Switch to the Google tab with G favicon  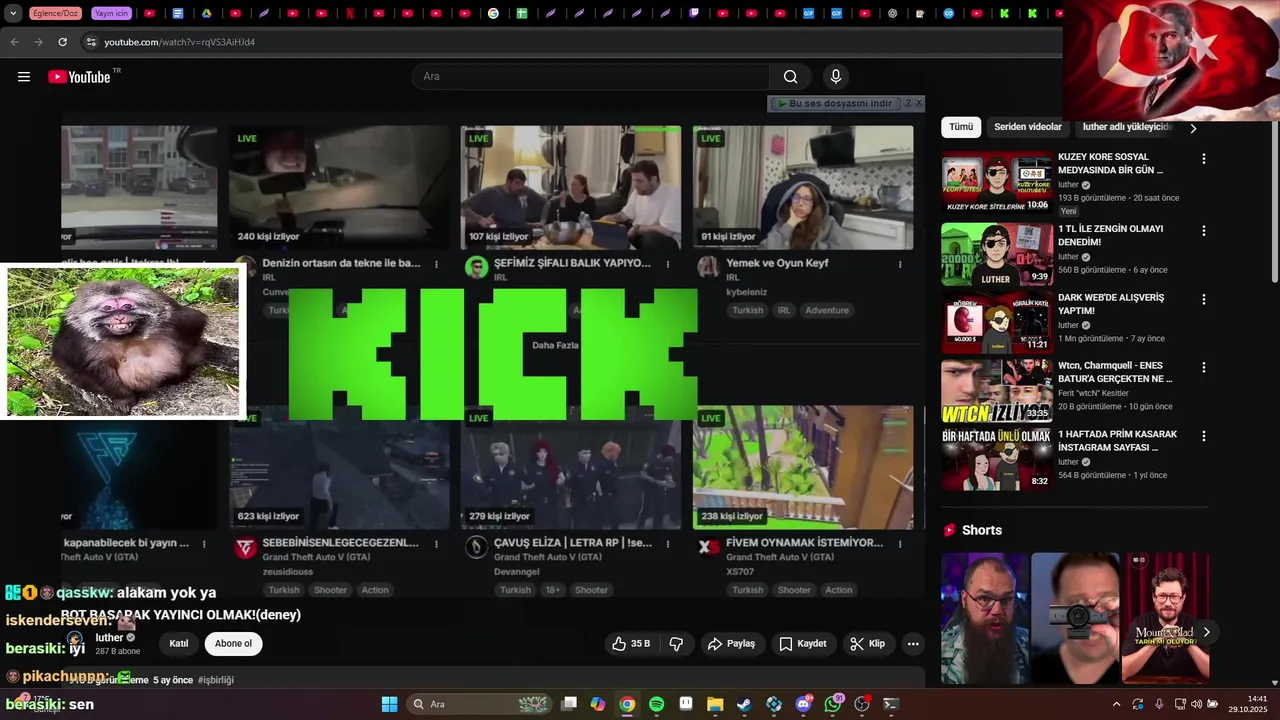(493, 14)
